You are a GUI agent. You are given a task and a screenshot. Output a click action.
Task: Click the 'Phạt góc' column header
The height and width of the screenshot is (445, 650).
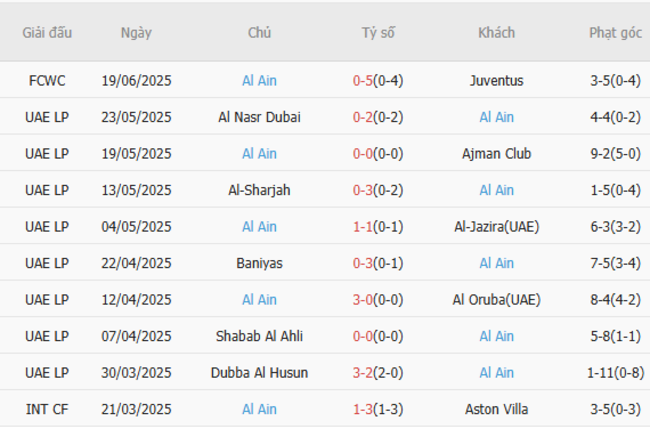point(615,32)
